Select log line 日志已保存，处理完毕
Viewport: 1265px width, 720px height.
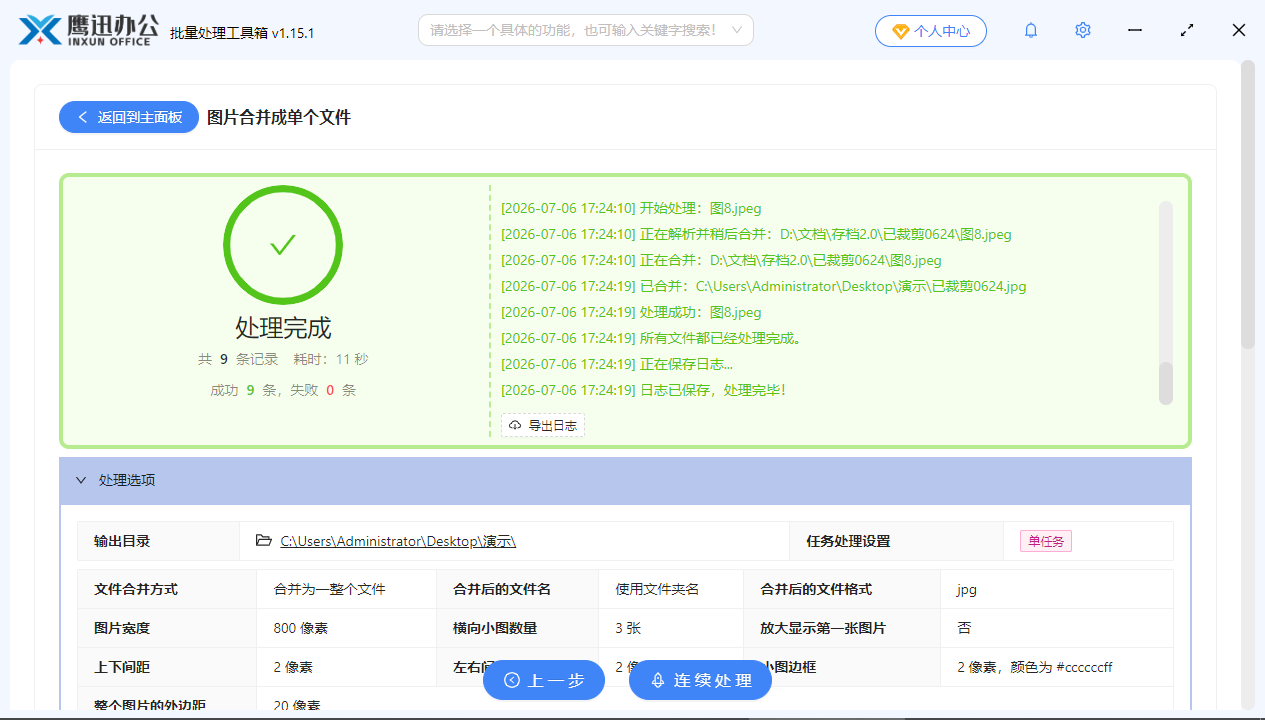[x=643, y=391]
